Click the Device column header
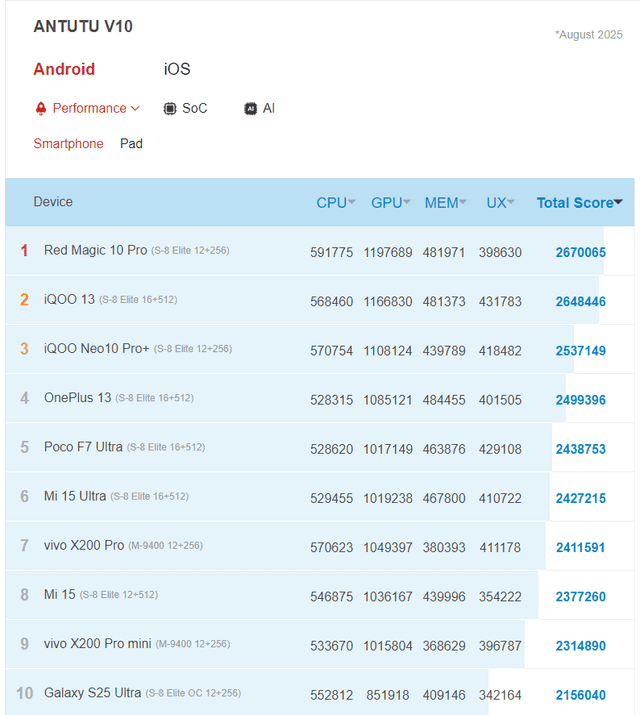Screen dimensions: 640x715 tap(53, 202)
